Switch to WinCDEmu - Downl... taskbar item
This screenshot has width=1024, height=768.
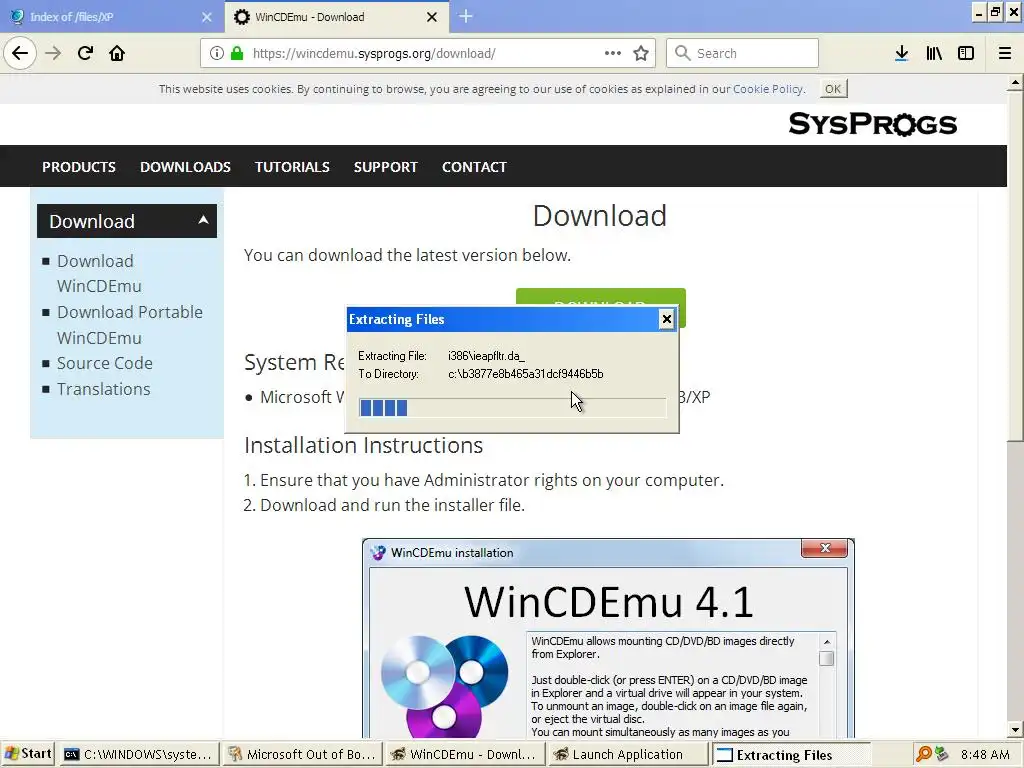pyautogui.click(x=464, y=754)
